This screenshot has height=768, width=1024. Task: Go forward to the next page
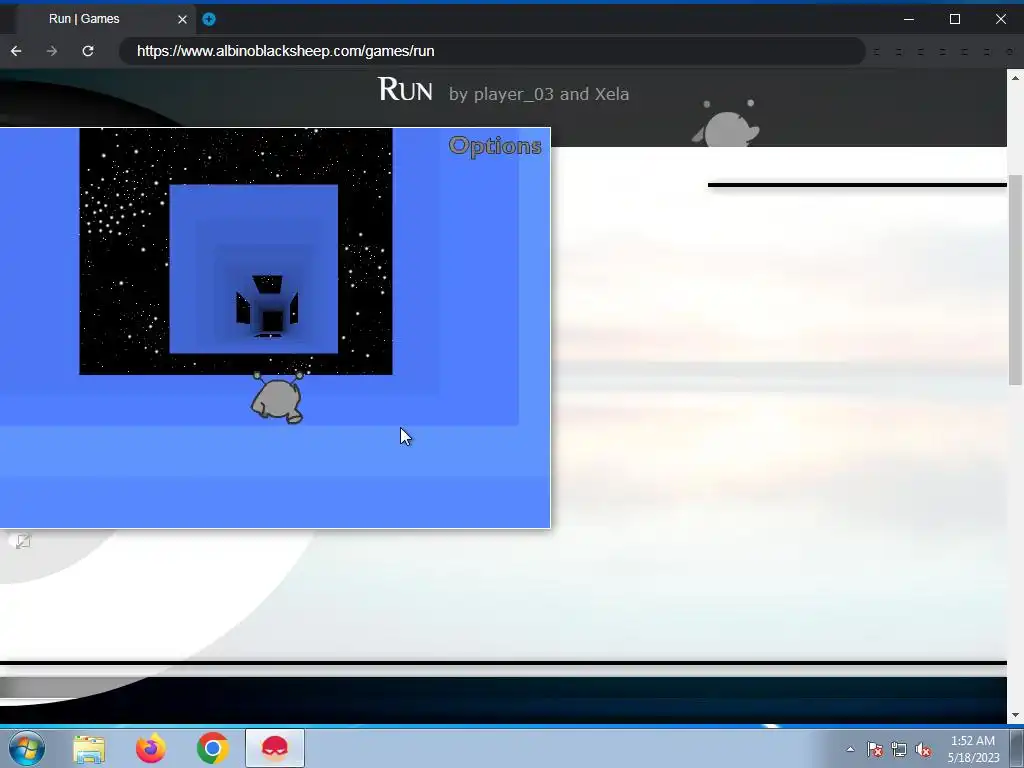(x=52, y=51)
